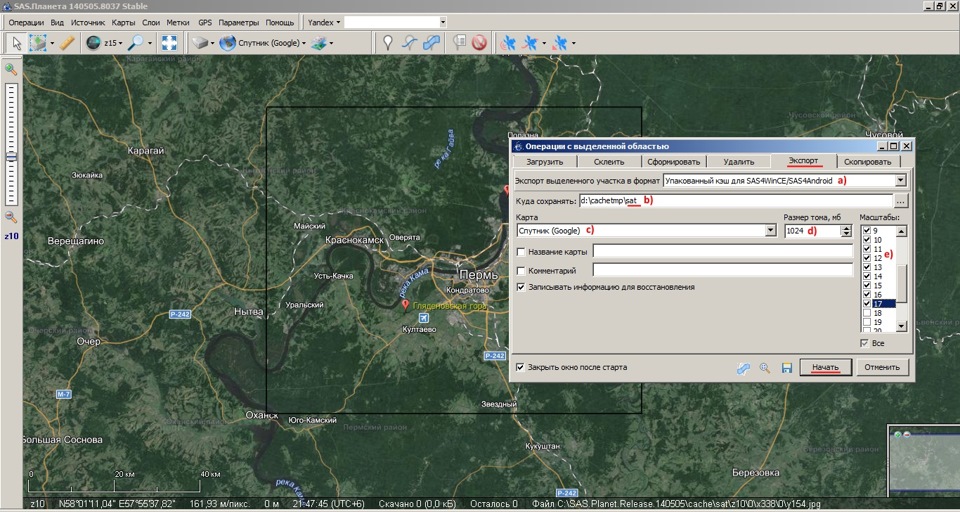Click the Начать button

[x=825, y=367]
